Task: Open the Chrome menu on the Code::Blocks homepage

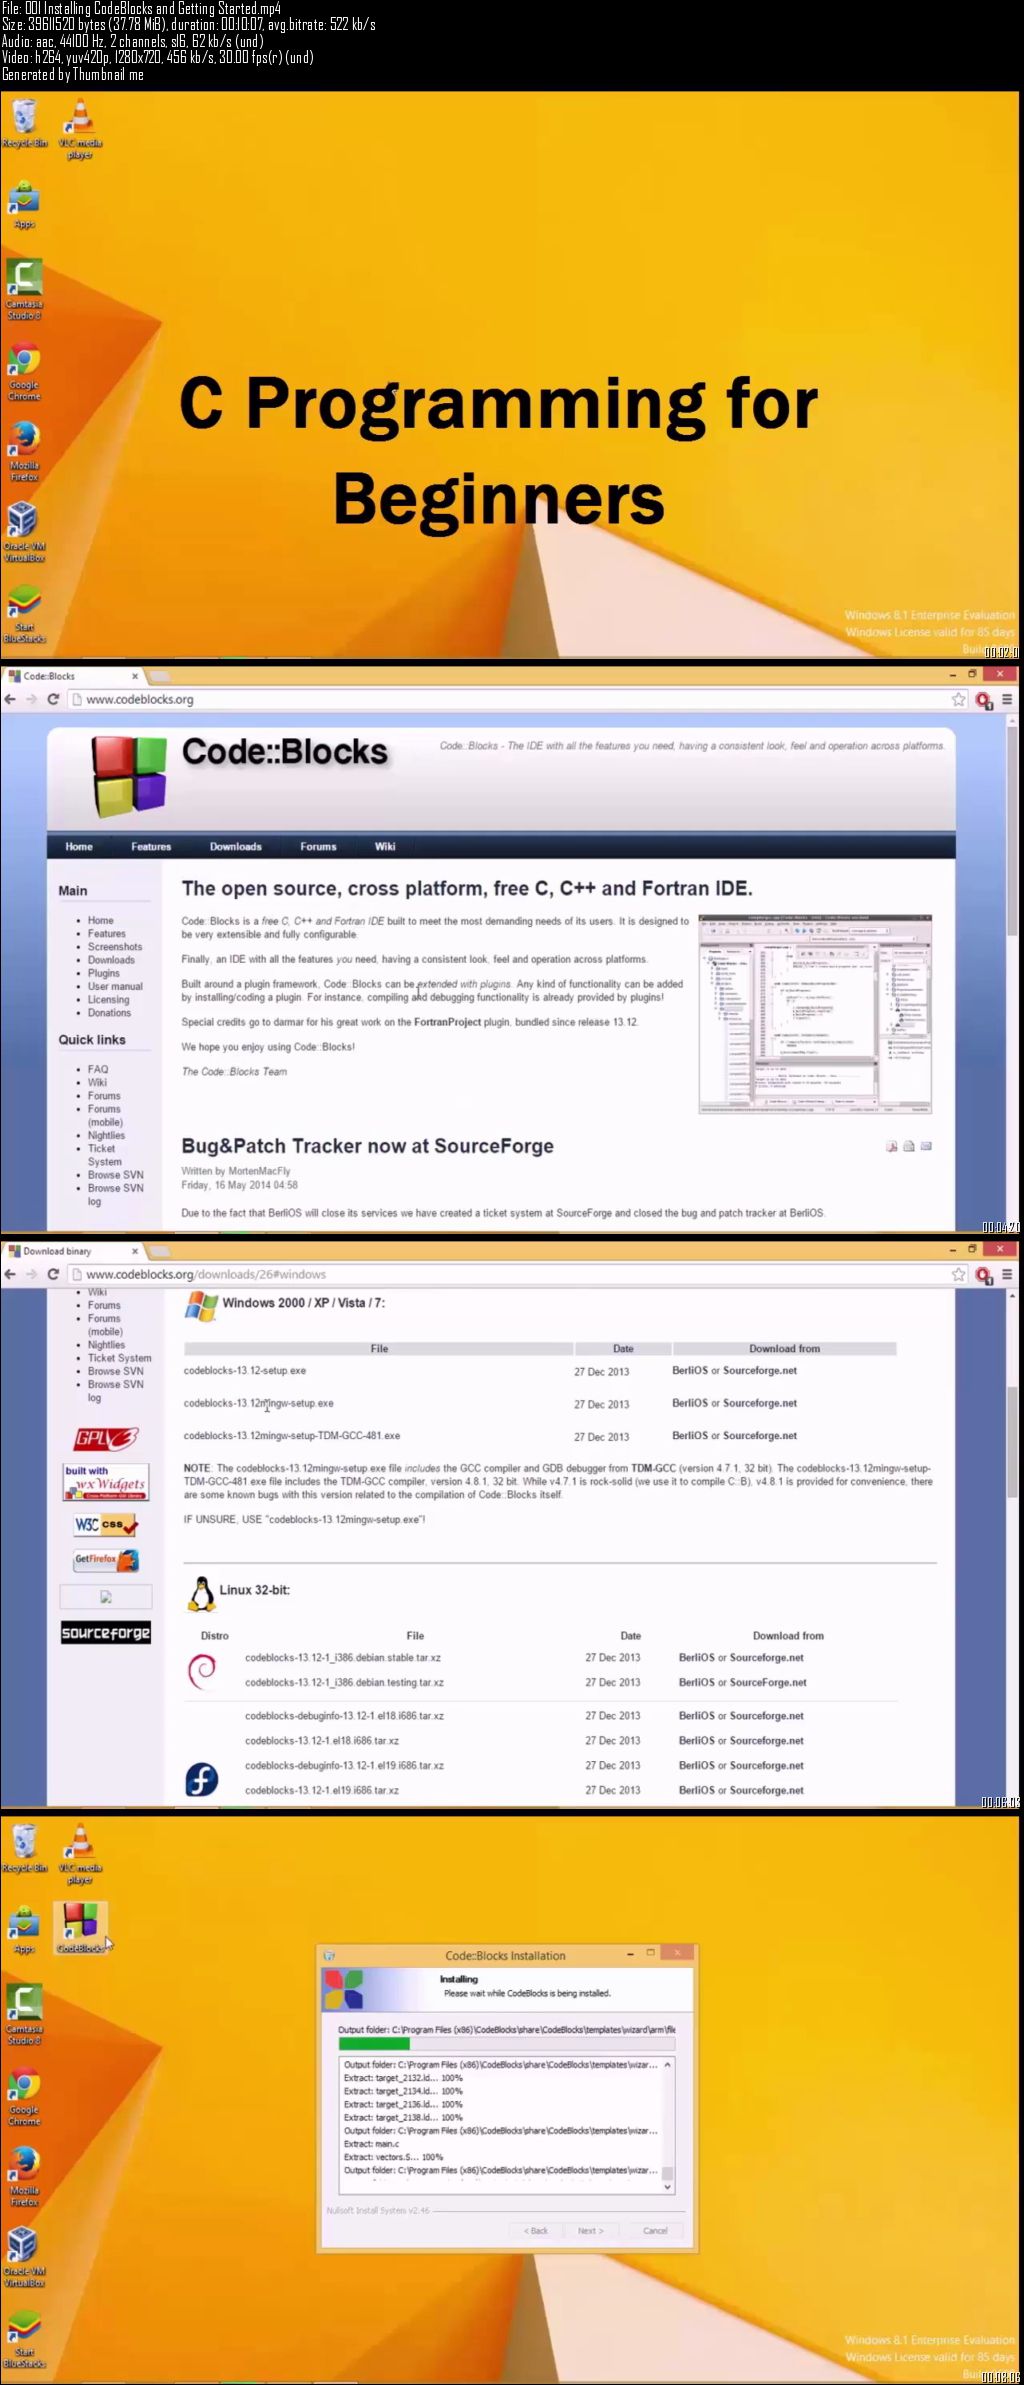Action: tap(1007, 700)
